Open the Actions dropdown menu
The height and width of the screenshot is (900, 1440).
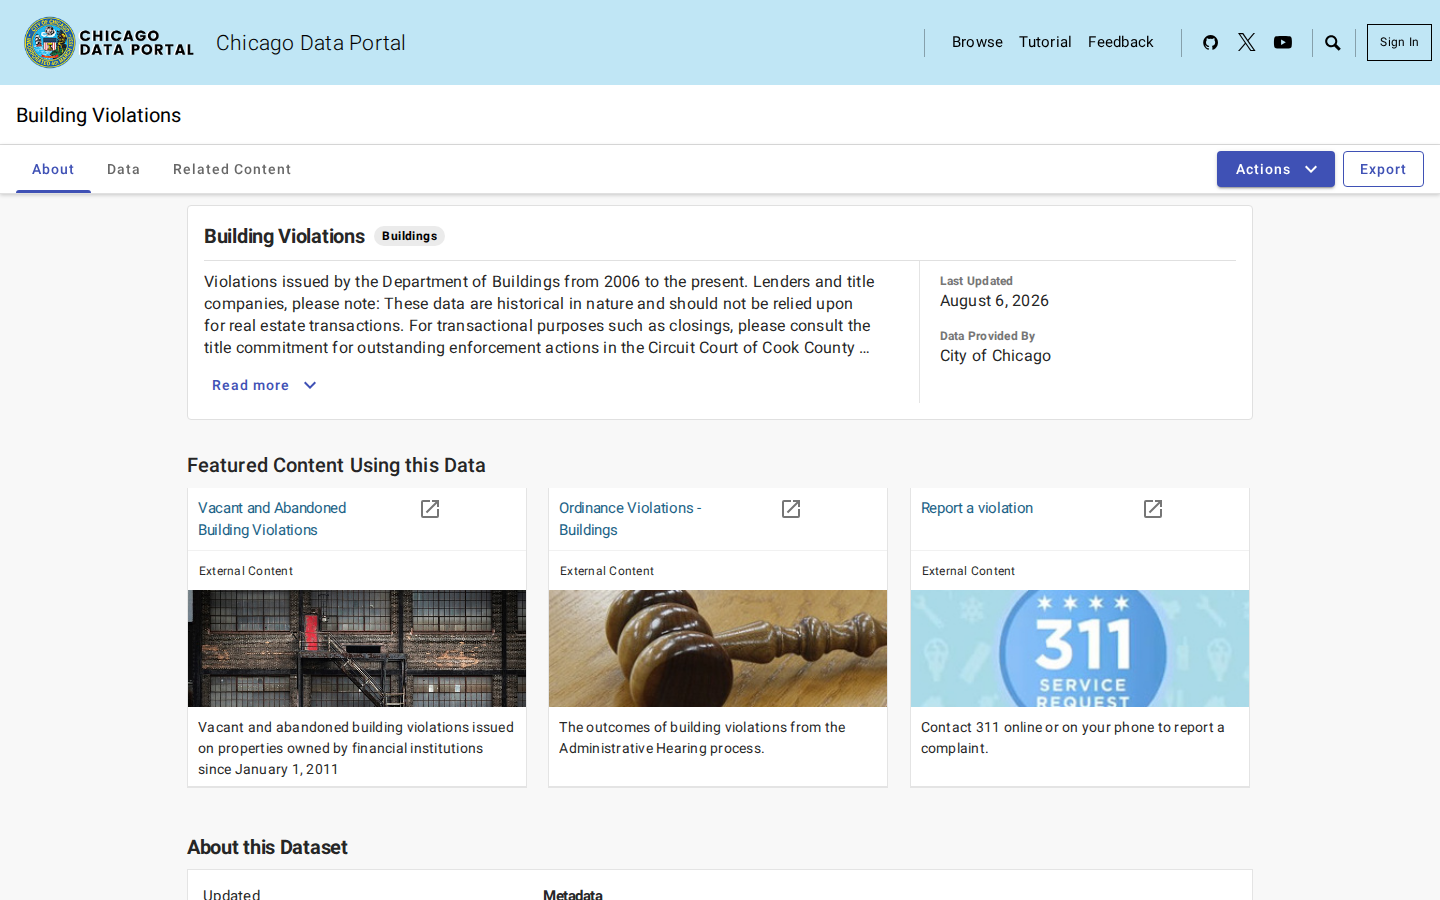[1276, 169]
